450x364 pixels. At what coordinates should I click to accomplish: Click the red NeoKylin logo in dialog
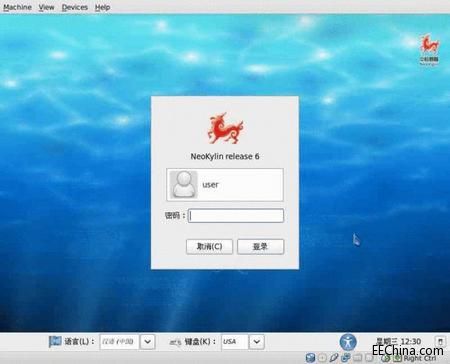click(x=225, y=128)
